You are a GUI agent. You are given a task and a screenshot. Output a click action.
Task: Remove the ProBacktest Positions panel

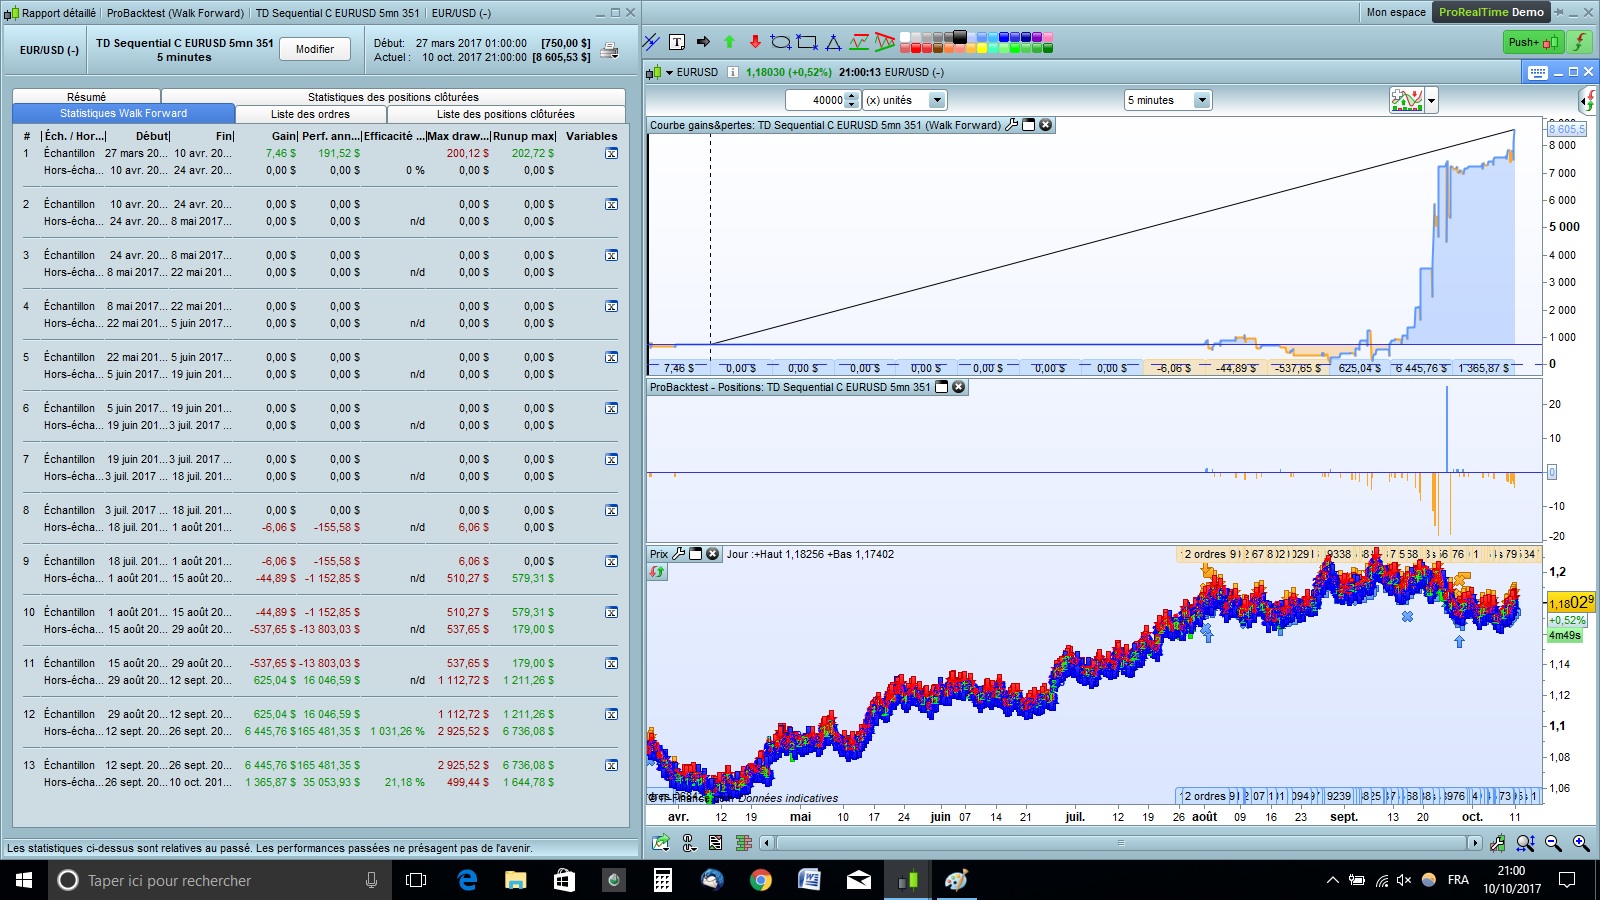[x=958, y=387]
